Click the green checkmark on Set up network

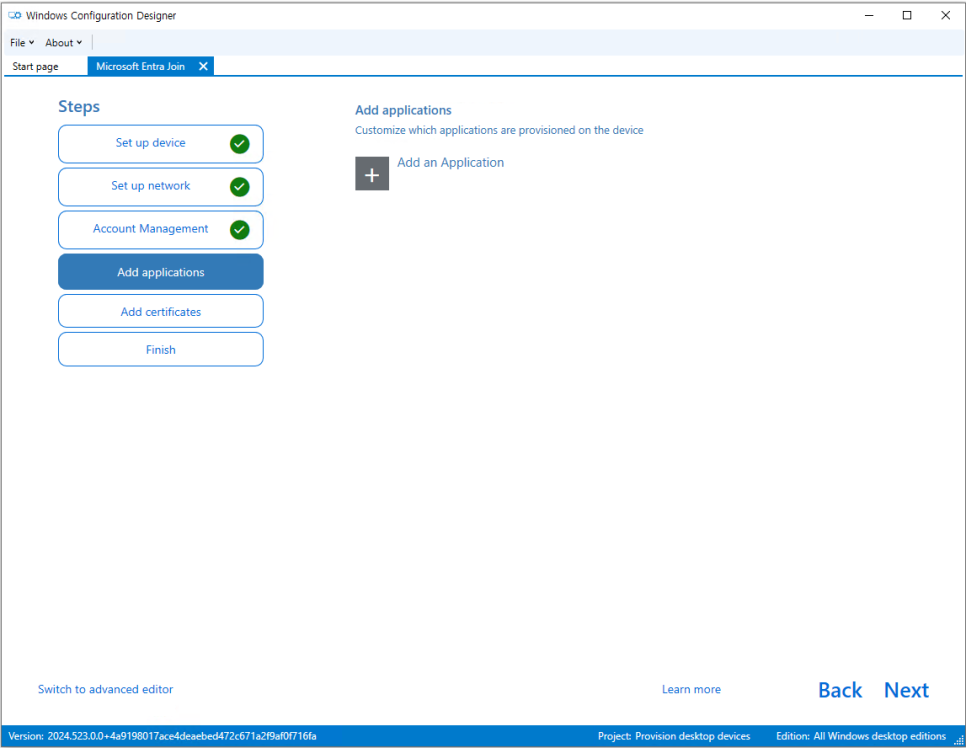[x=240, y=187]
